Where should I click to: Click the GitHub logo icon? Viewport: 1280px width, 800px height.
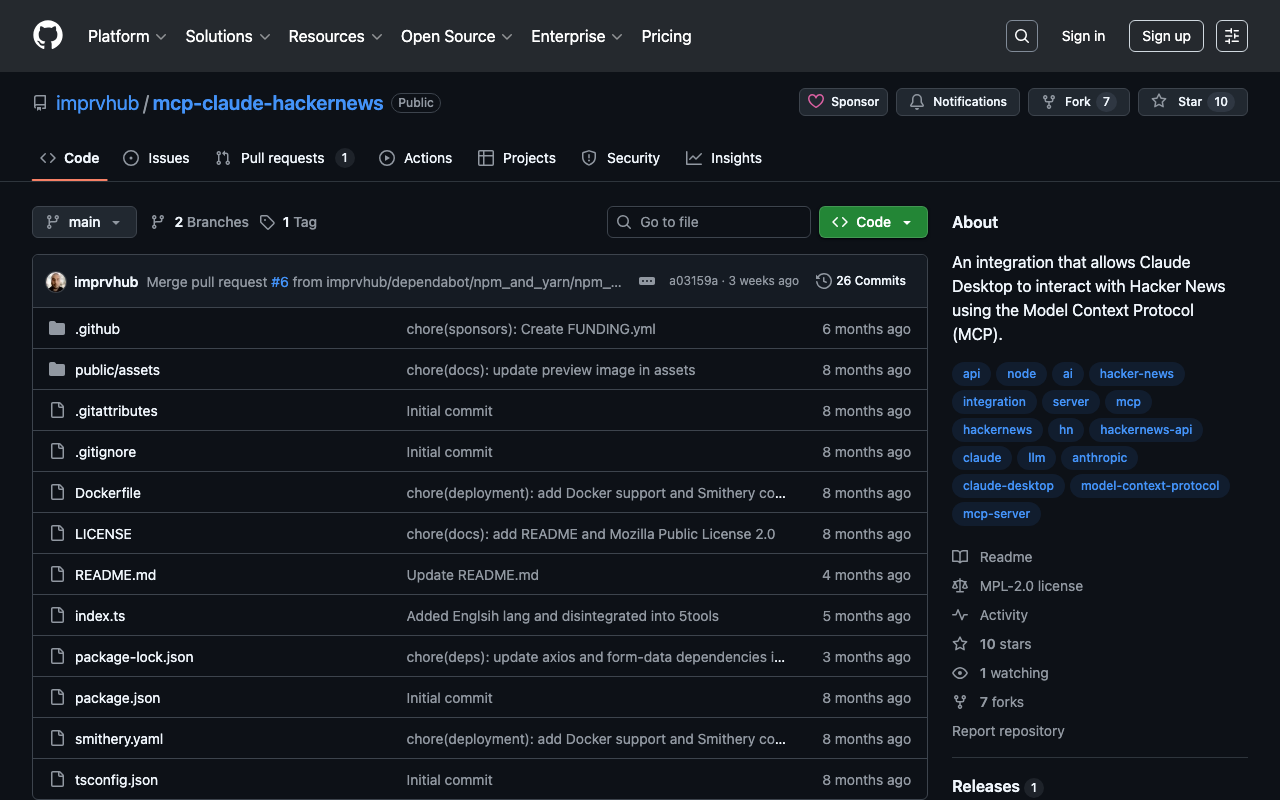[48, 36]
